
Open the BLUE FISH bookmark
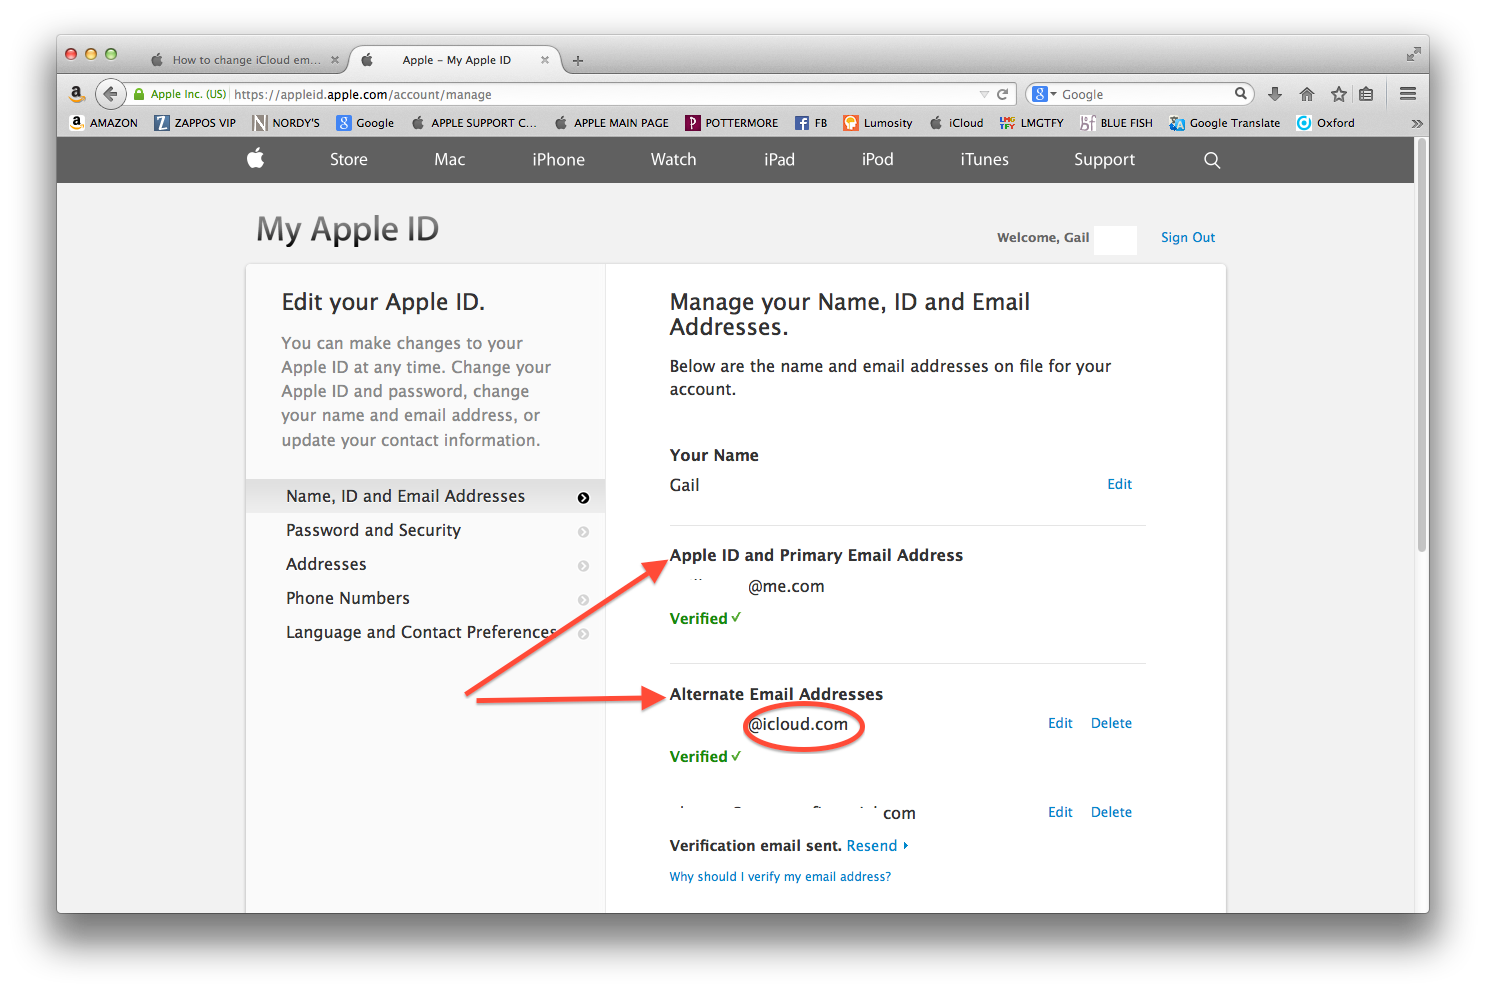click(1116, 123)
